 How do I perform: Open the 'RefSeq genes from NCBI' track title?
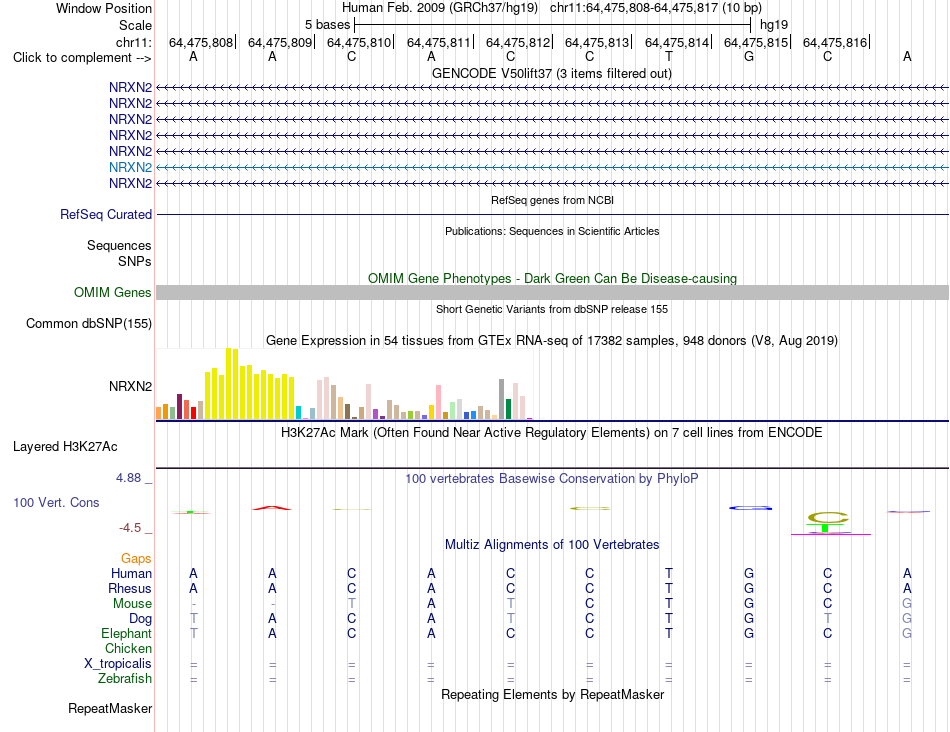pyautogui.click(x=552, y=200)
